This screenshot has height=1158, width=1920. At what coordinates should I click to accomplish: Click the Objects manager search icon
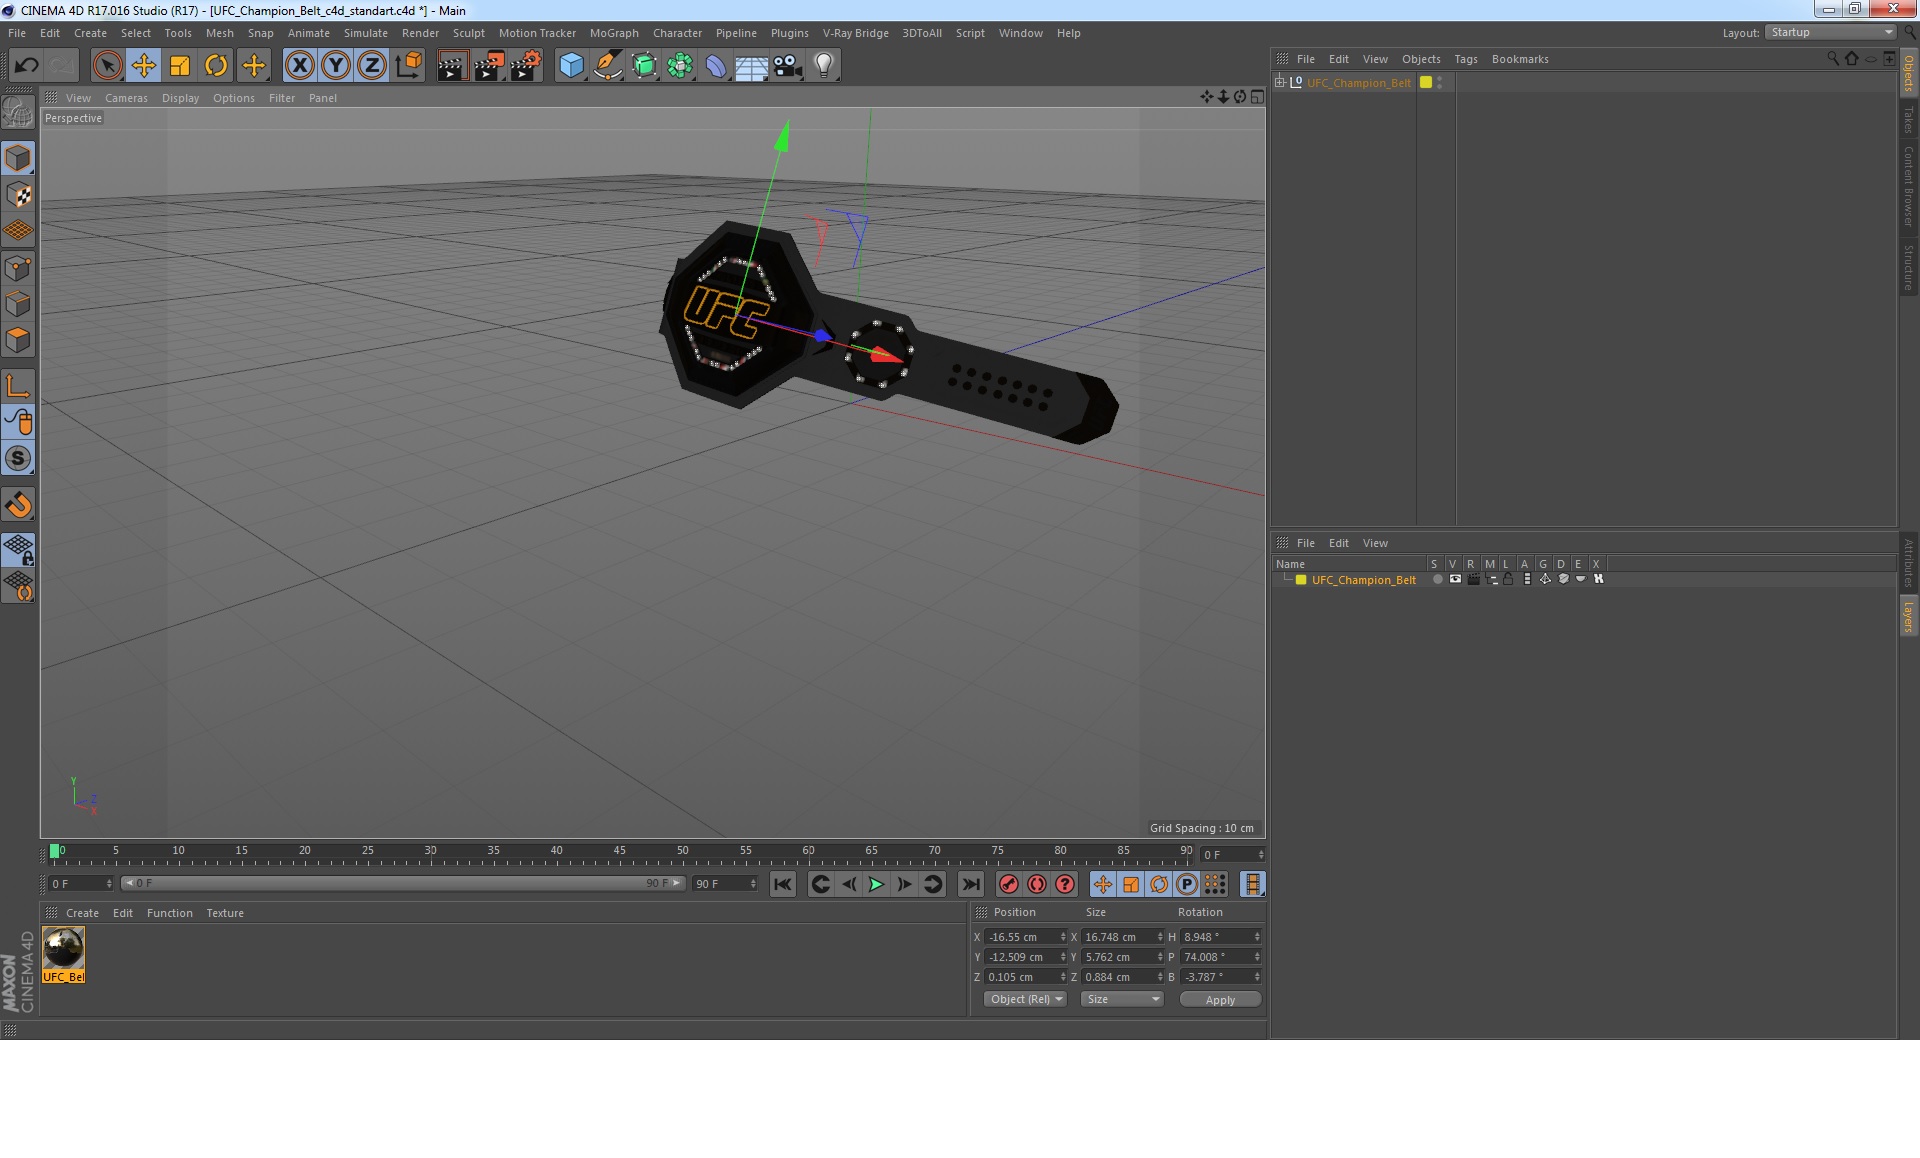tap(1833, 58)
